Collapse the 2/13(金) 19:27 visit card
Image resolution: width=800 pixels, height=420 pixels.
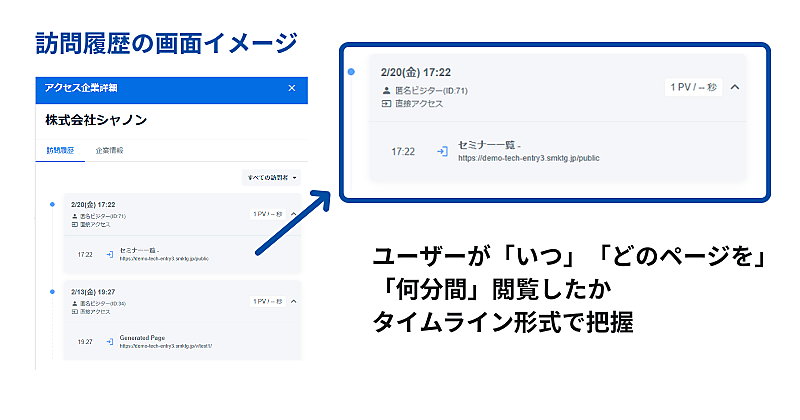click(x=294, y=301)
